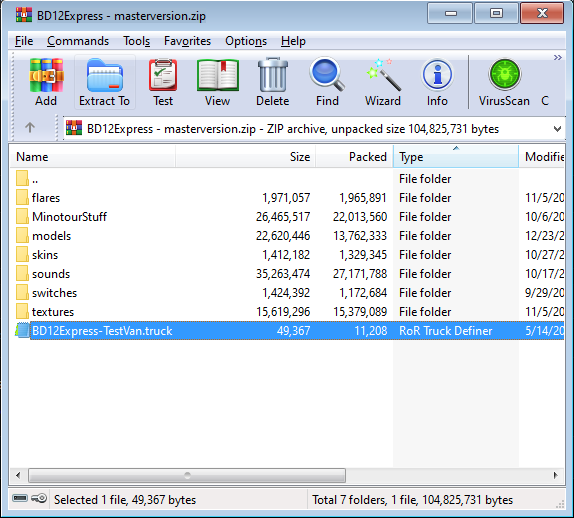Click the password key icon in status bar
The width and height of the screenshot is (574, 518).
[x=39, y=499]
